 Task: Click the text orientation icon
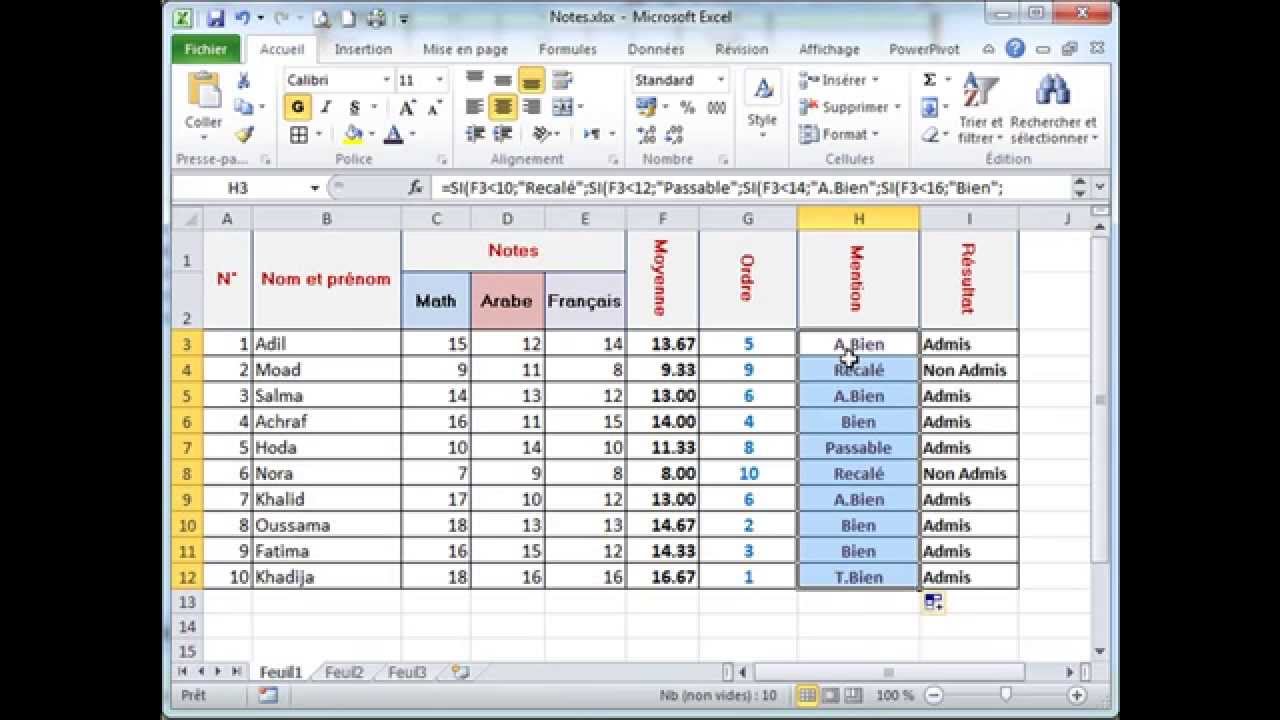coord(541,134)
